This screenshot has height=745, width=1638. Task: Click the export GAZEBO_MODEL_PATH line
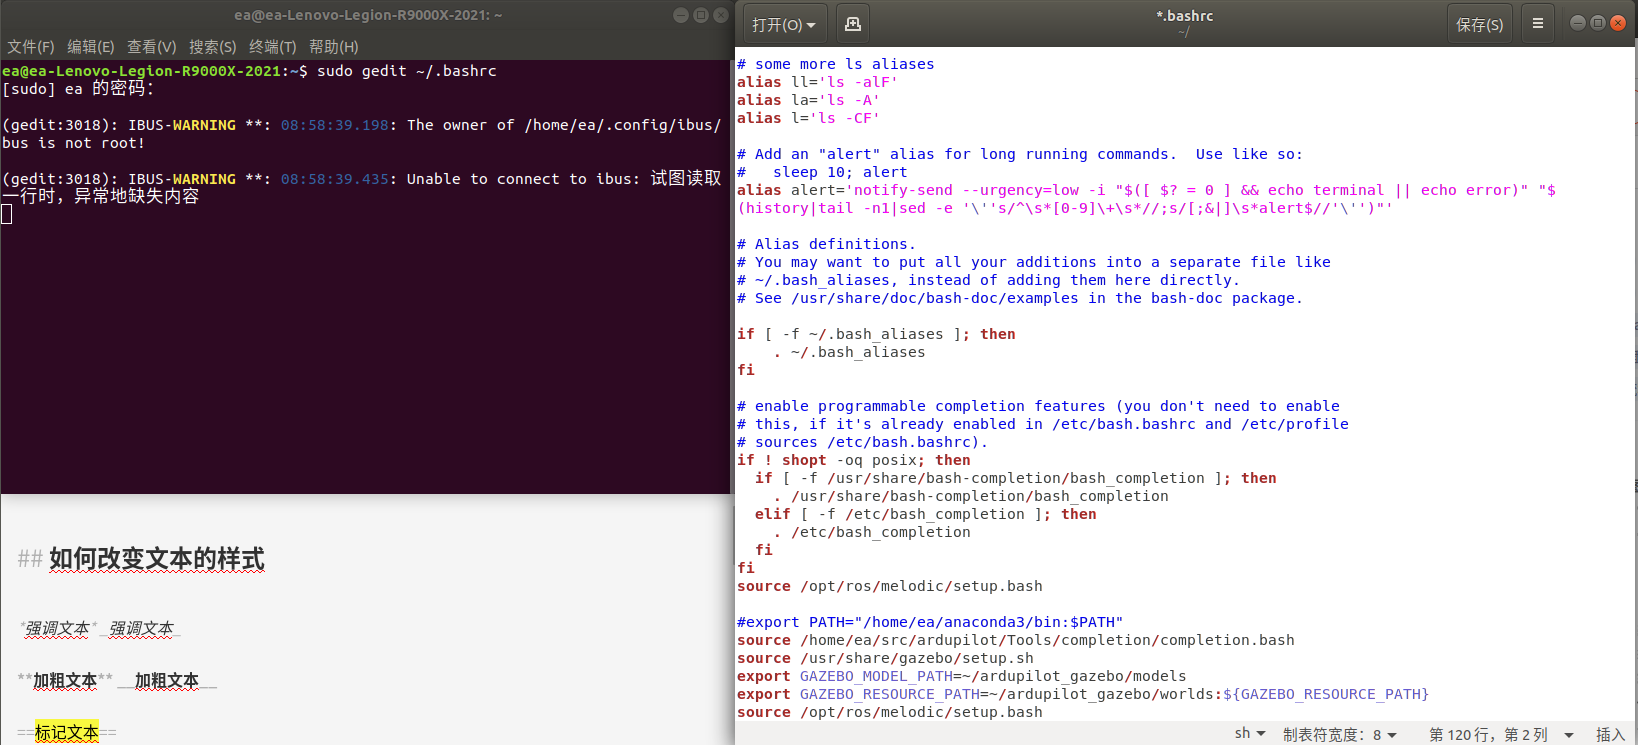tap(962, 676)
